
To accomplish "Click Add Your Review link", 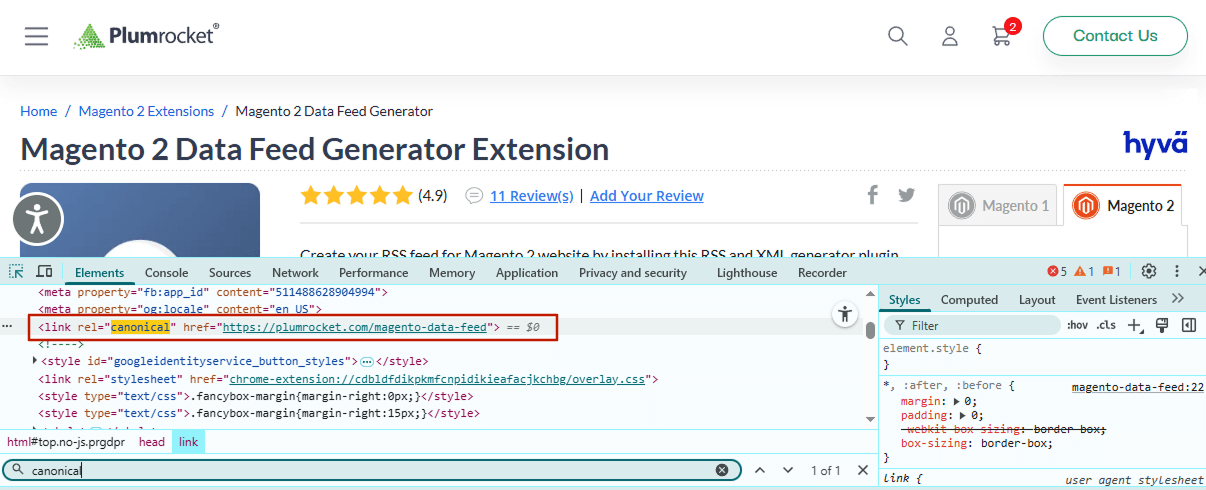I will 647,196.
